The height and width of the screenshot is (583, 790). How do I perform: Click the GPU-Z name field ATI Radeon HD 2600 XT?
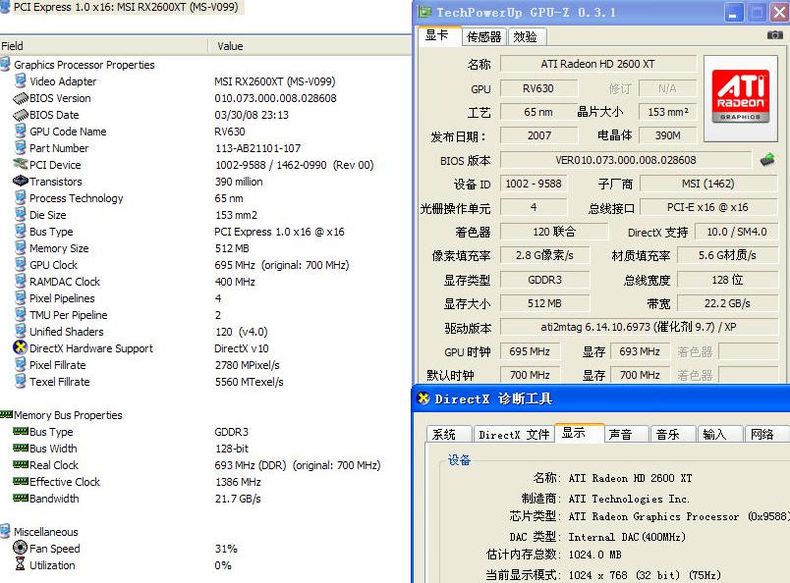tap(598, 64)
